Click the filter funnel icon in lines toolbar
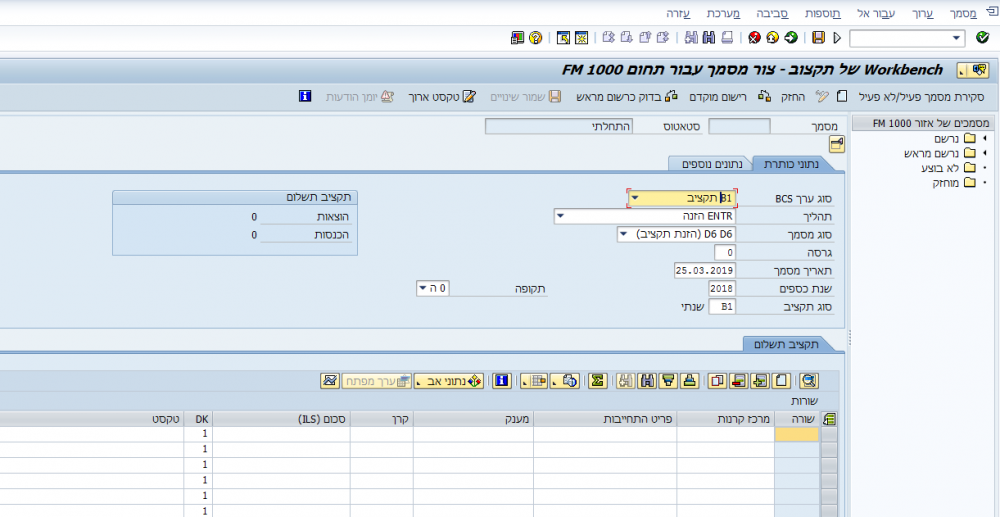The image size is (1000, 517). point(668,381)
